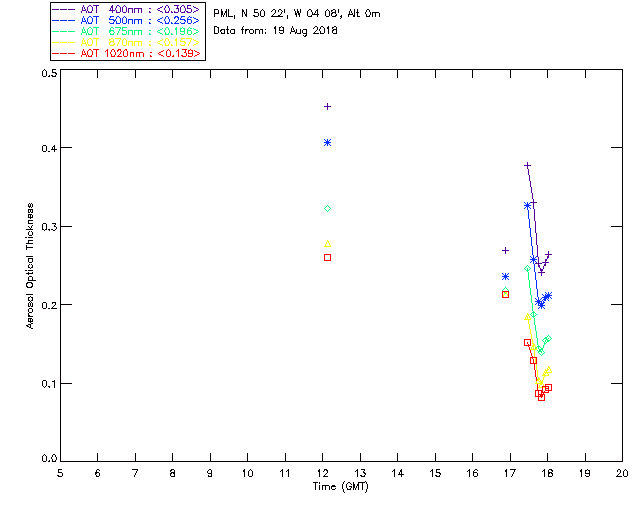
Task: Click the 8 x-axis tick label
Action: tap(173, 473)
